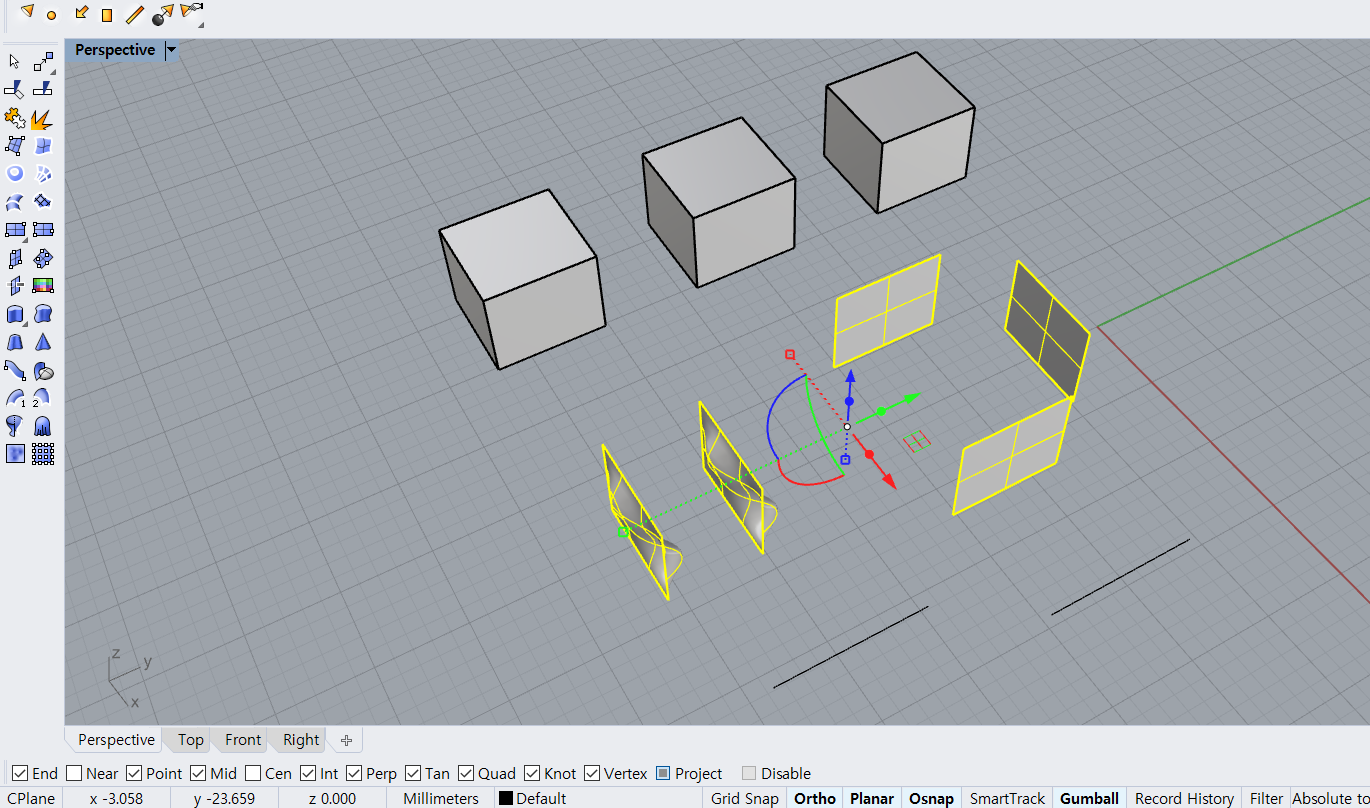
Task: Click the puzzle-piece Join tool
Action: (14, 118)
